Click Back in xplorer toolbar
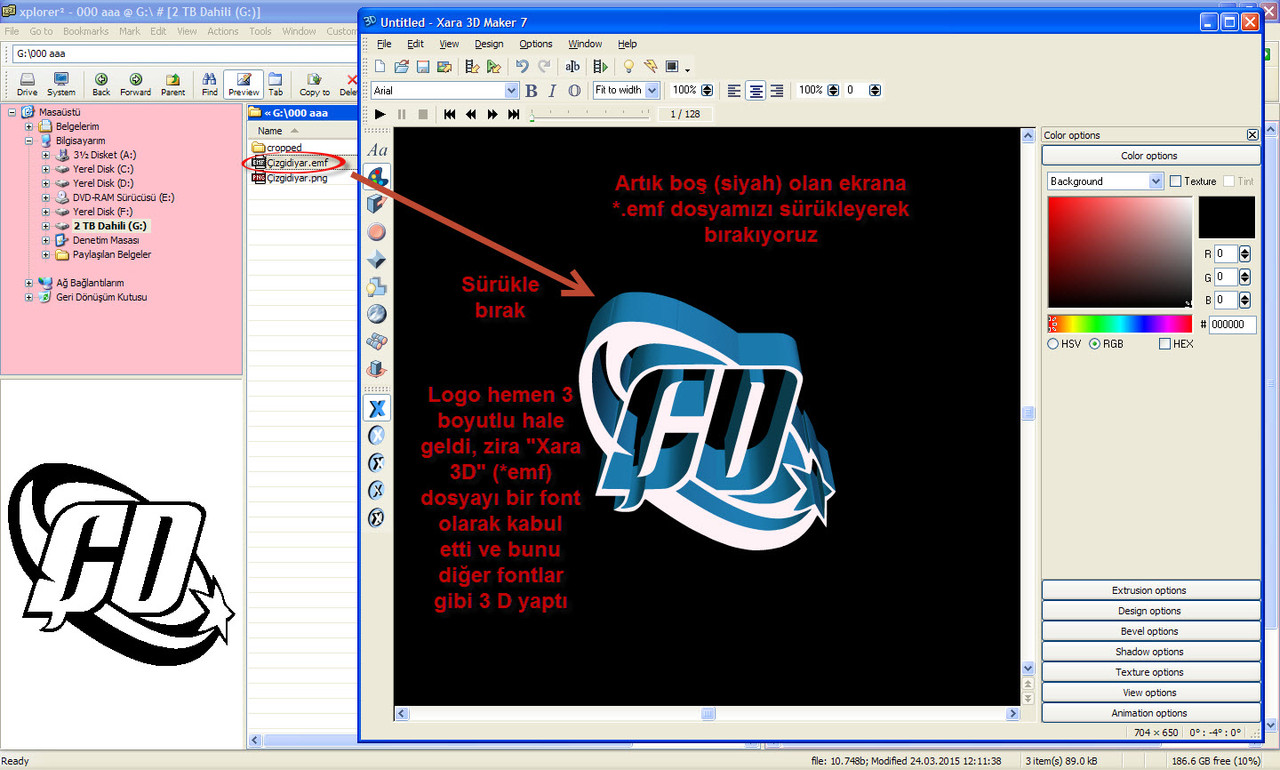Viewport: 1280px width, 770px height. (101, 84)
